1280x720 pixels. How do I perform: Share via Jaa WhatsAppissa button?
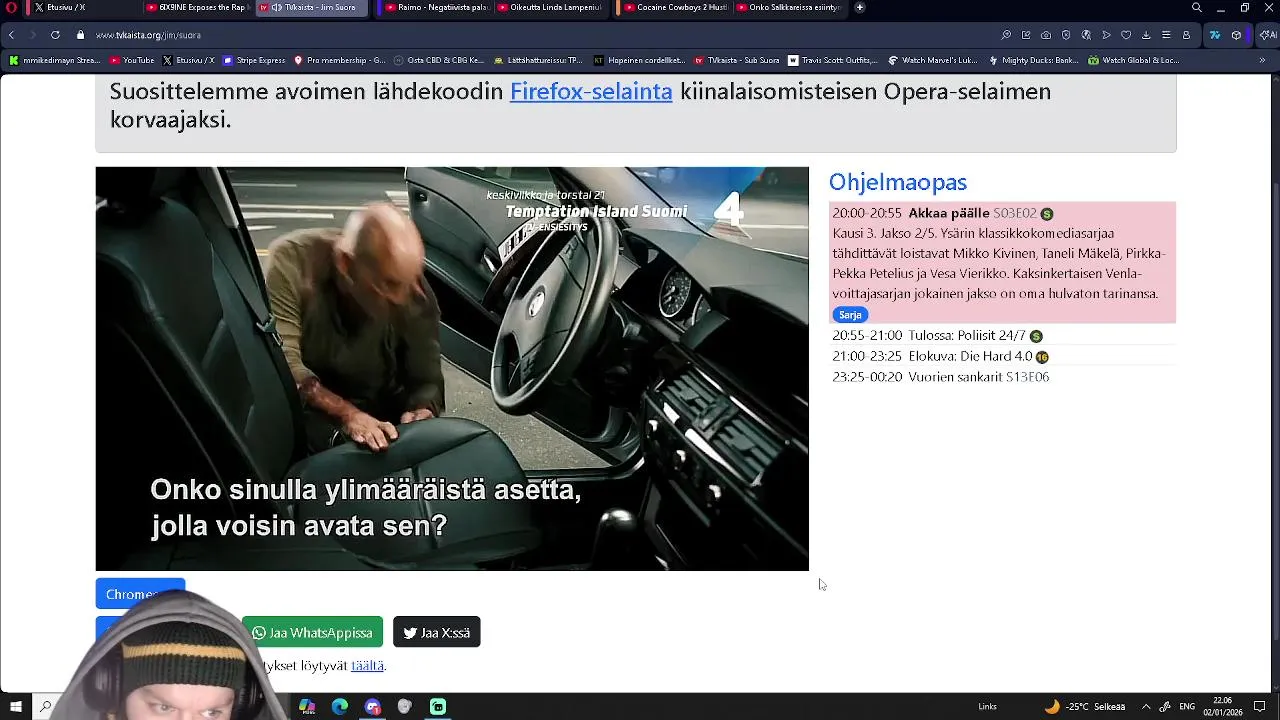tap(312, 632)
